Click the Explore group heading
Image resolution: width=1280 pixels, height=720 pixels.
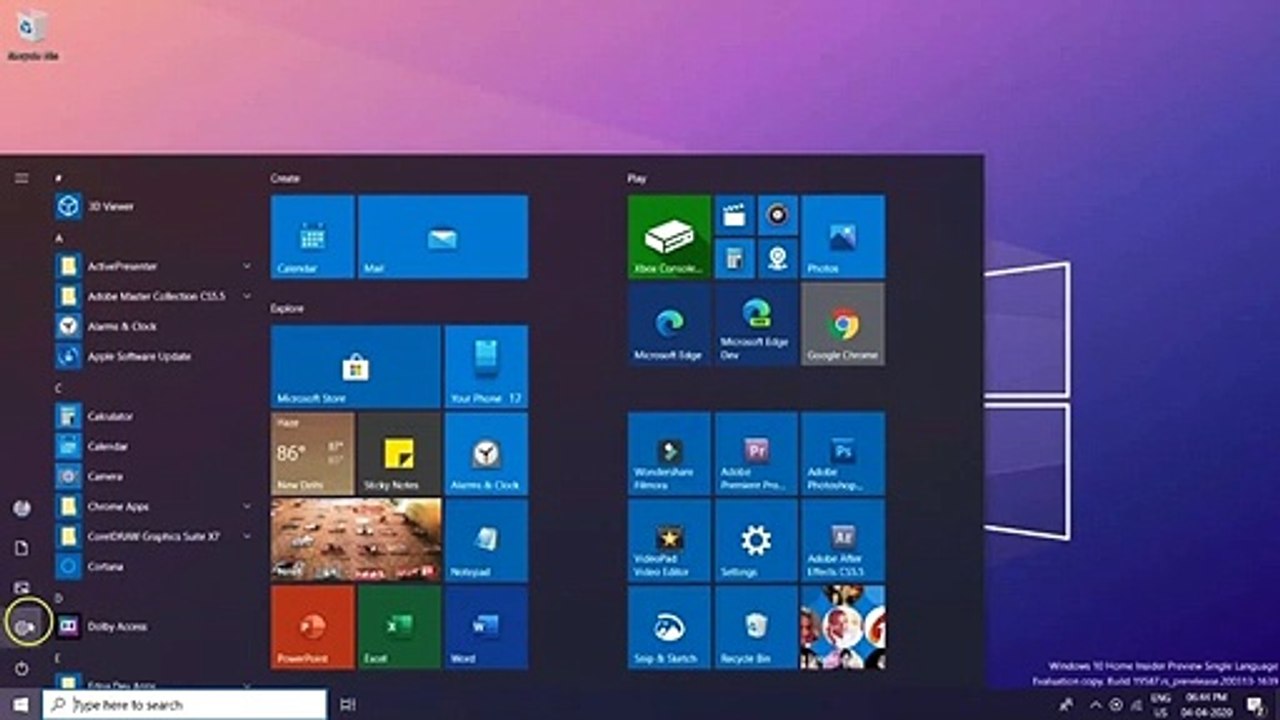287,308
